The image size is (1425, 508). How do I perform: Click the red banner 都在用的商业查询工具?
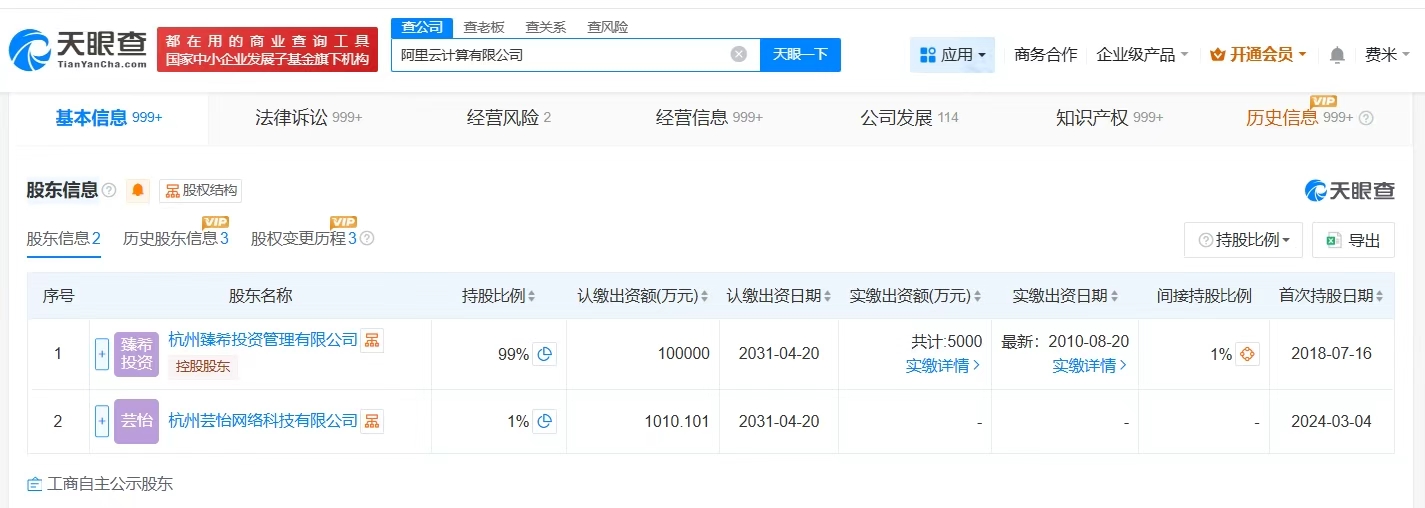pos(267,49)
